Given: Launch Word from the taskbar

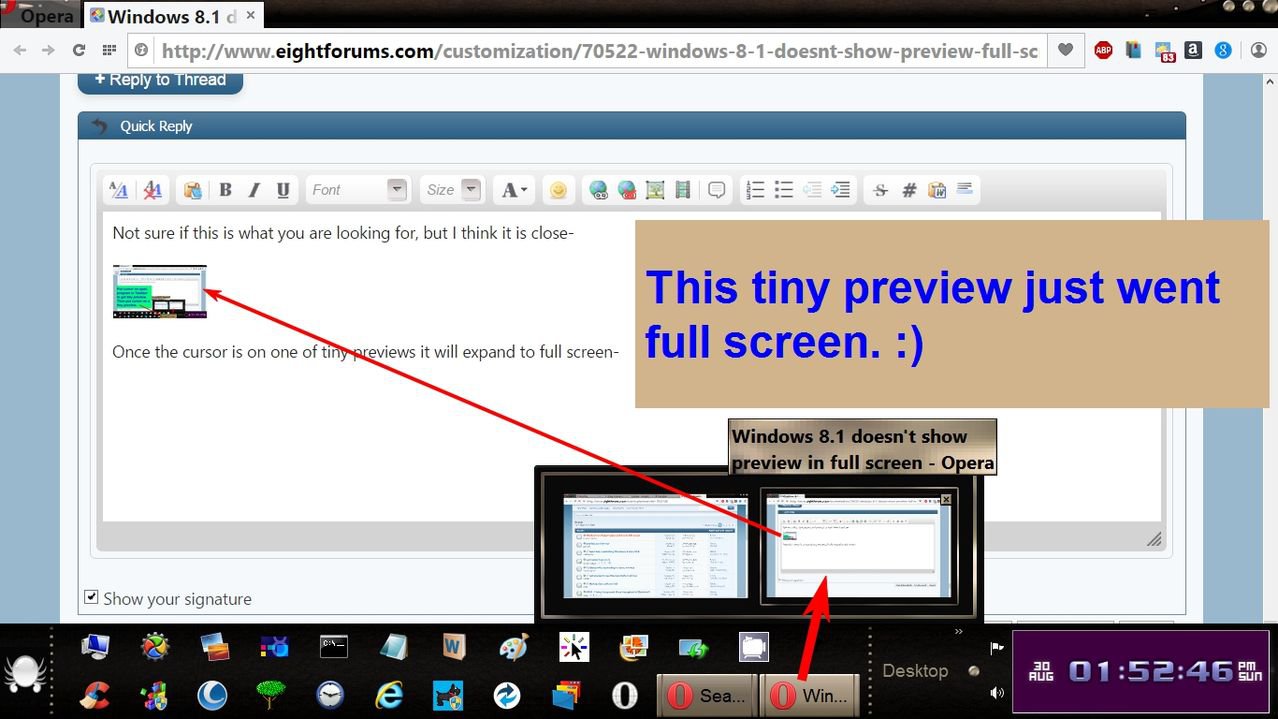Looking at the screenshot, I should (453, 648).
